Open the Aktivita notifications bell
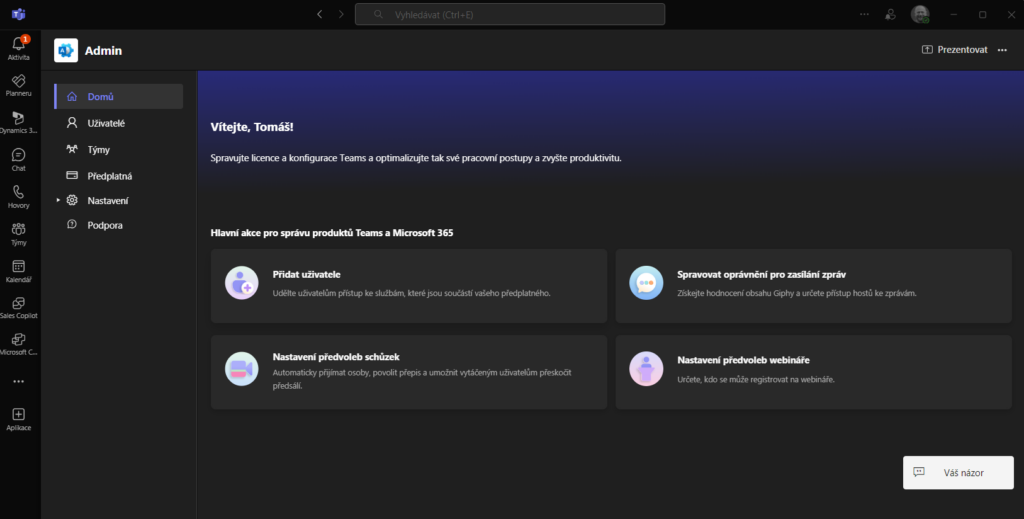 click(x=18, y=48)
